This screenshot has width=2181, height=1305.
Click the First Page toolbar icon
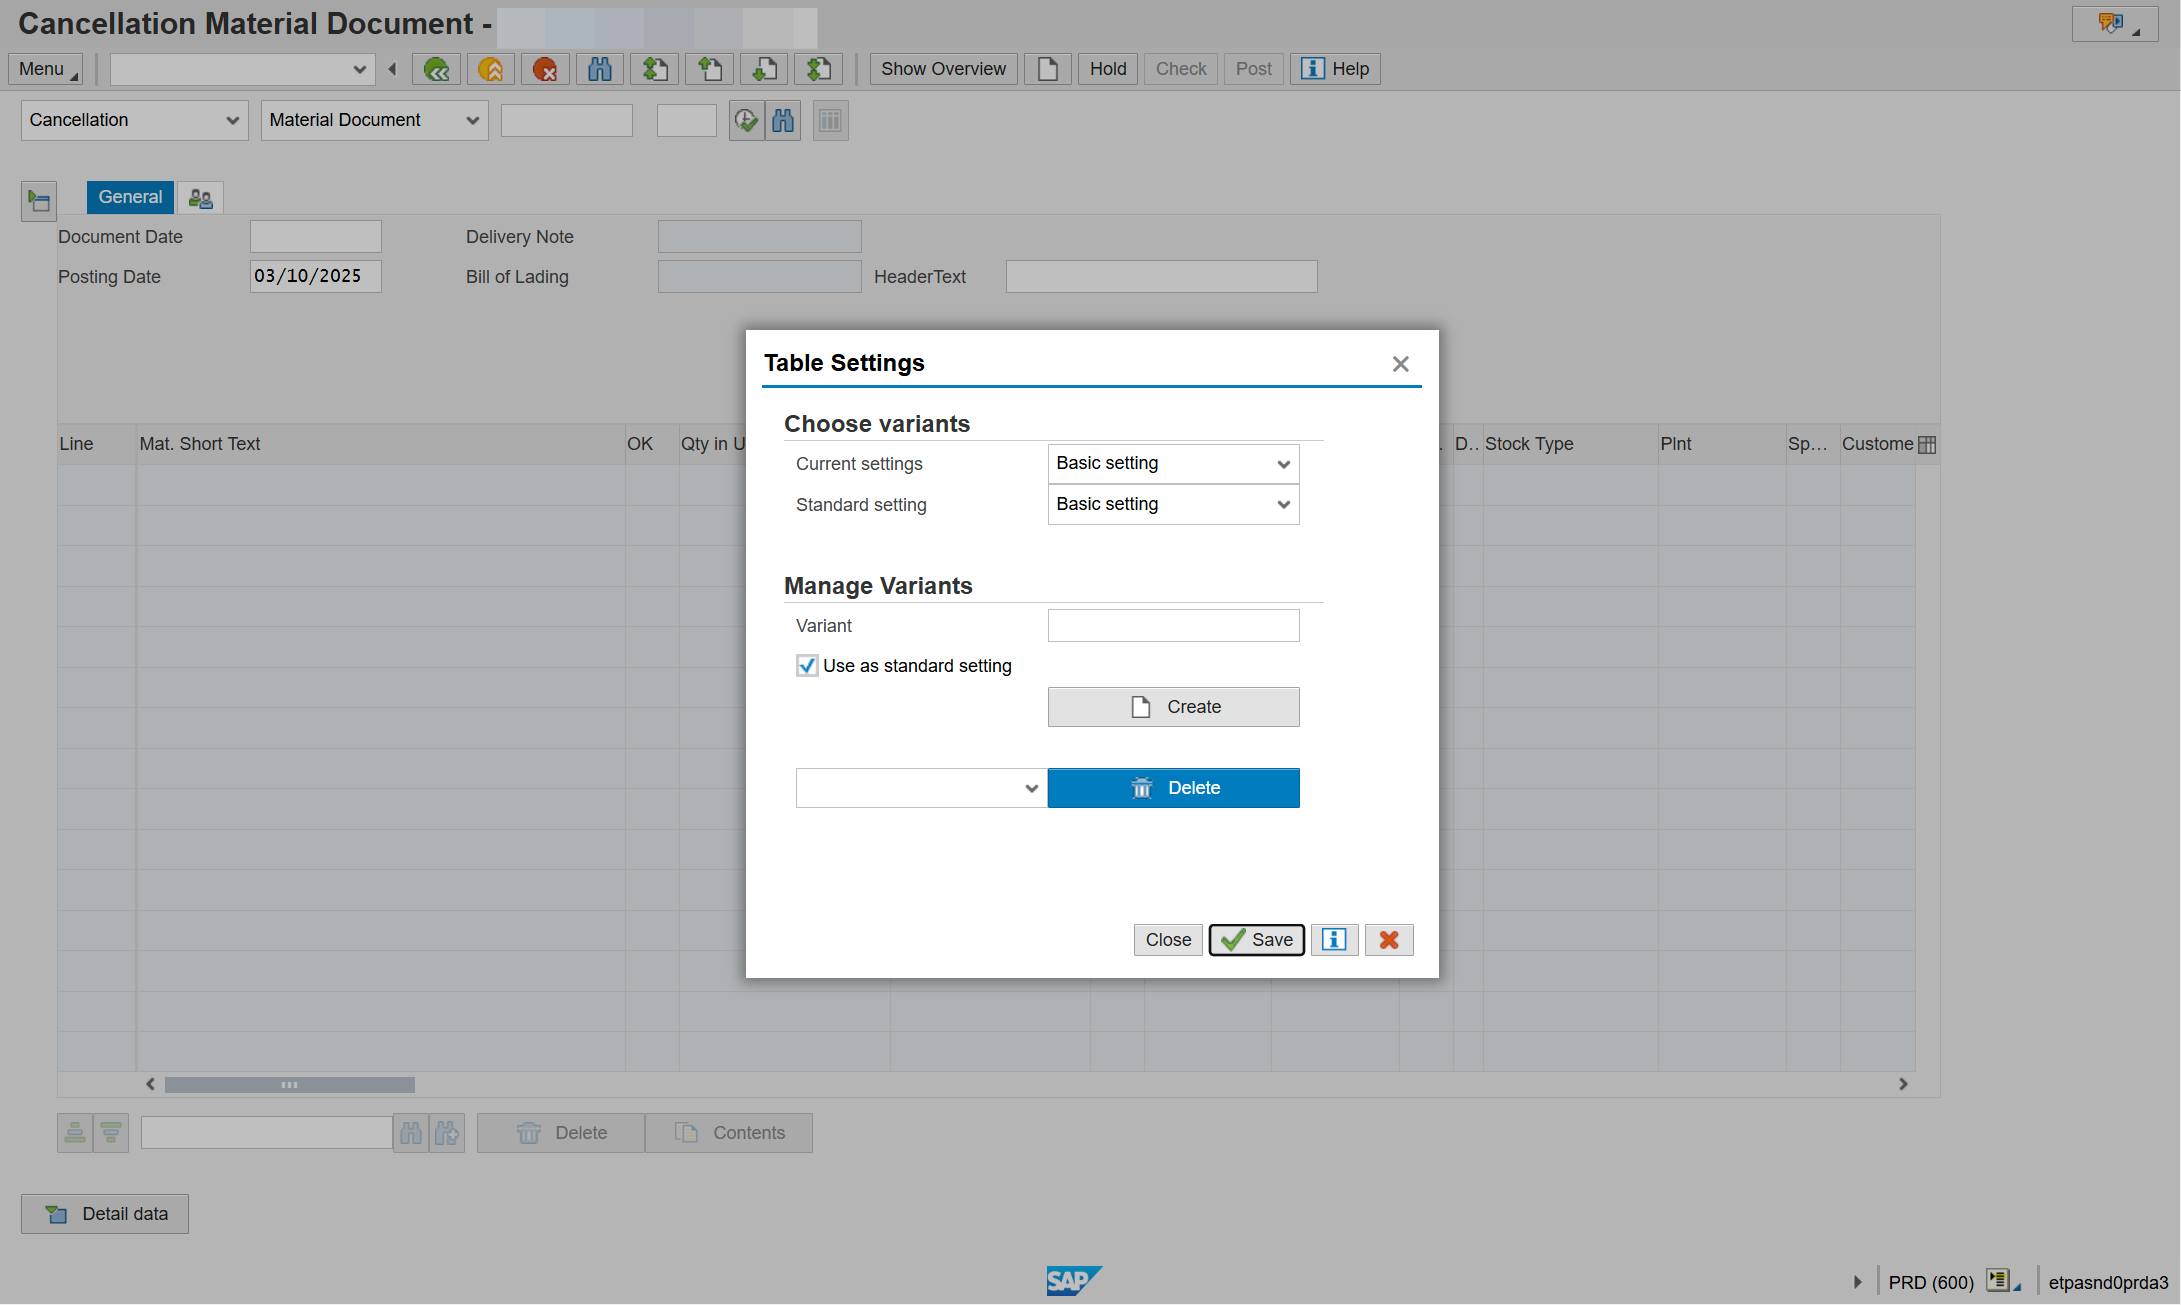point(655,69)
